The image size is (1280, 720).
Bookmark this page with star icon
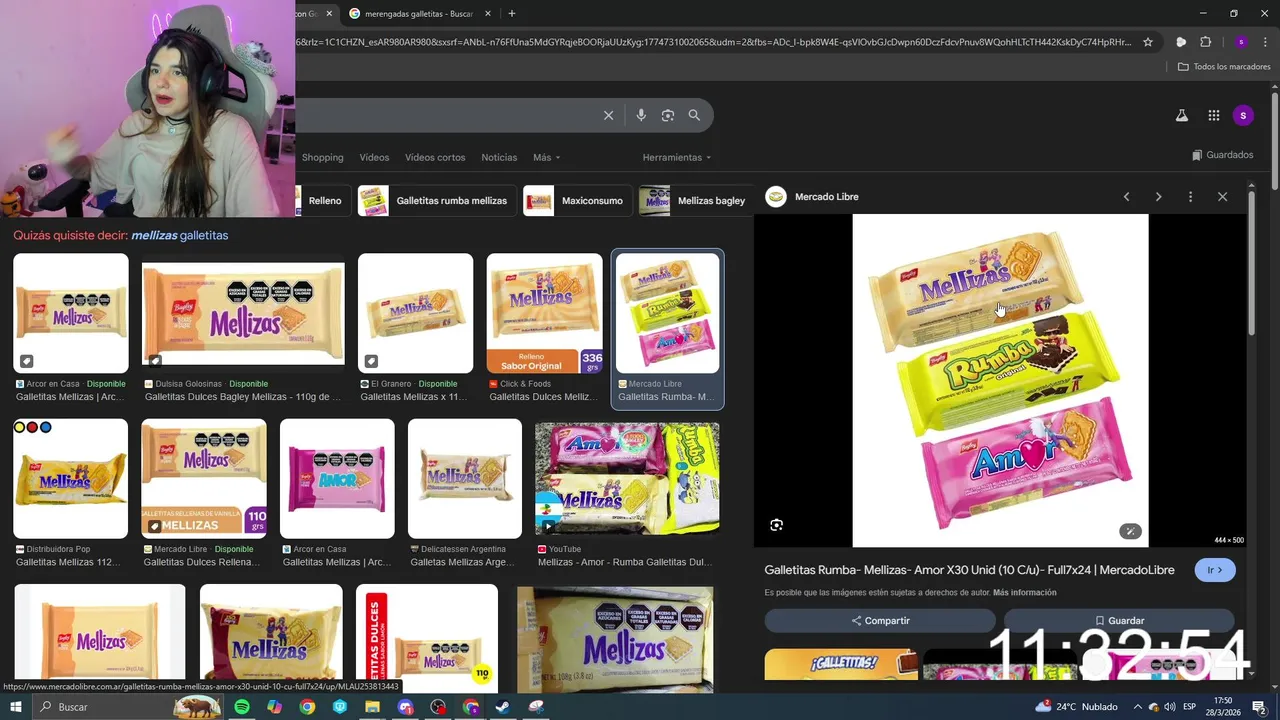(1148, 42)
